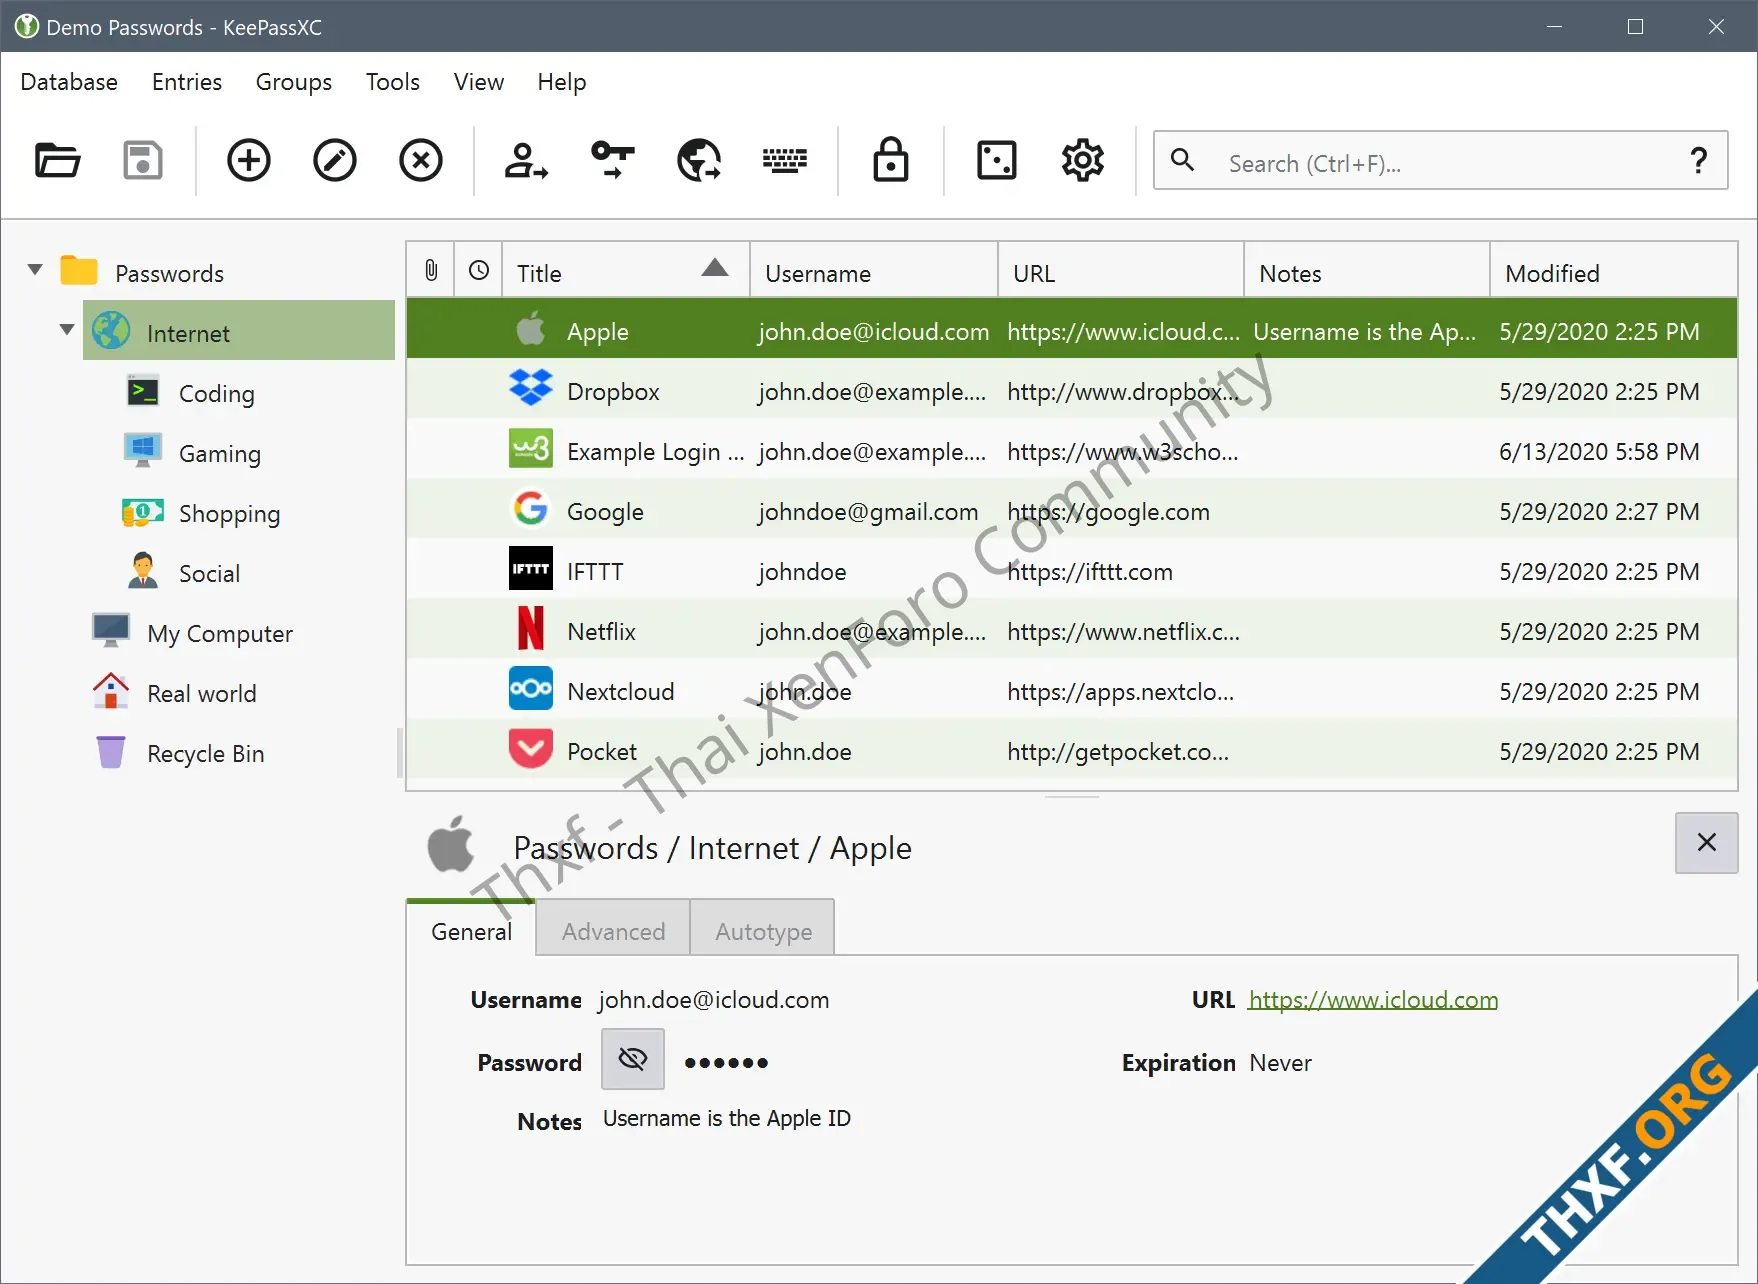The image size is (1758, 1284).
Task: Switch to the Autotype tab
Action: (x=763, y=929)
